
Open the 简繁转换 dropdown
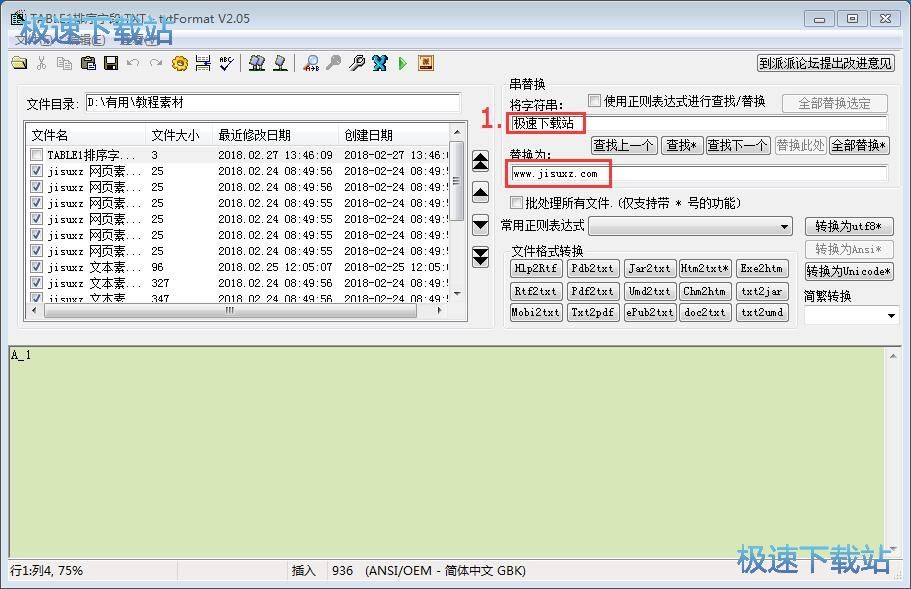click(891, 315)
